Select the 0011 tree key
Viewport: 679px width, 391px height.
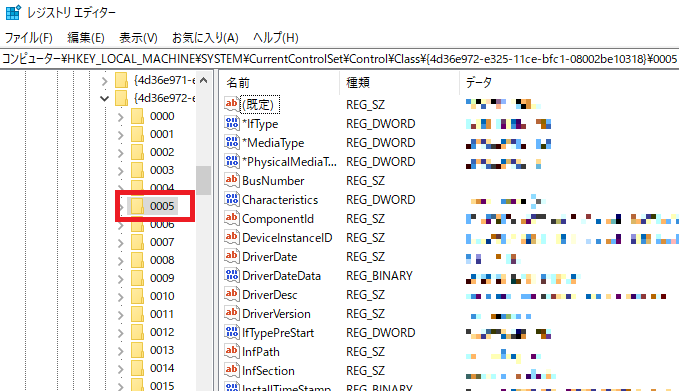click(x=162, y=314)
